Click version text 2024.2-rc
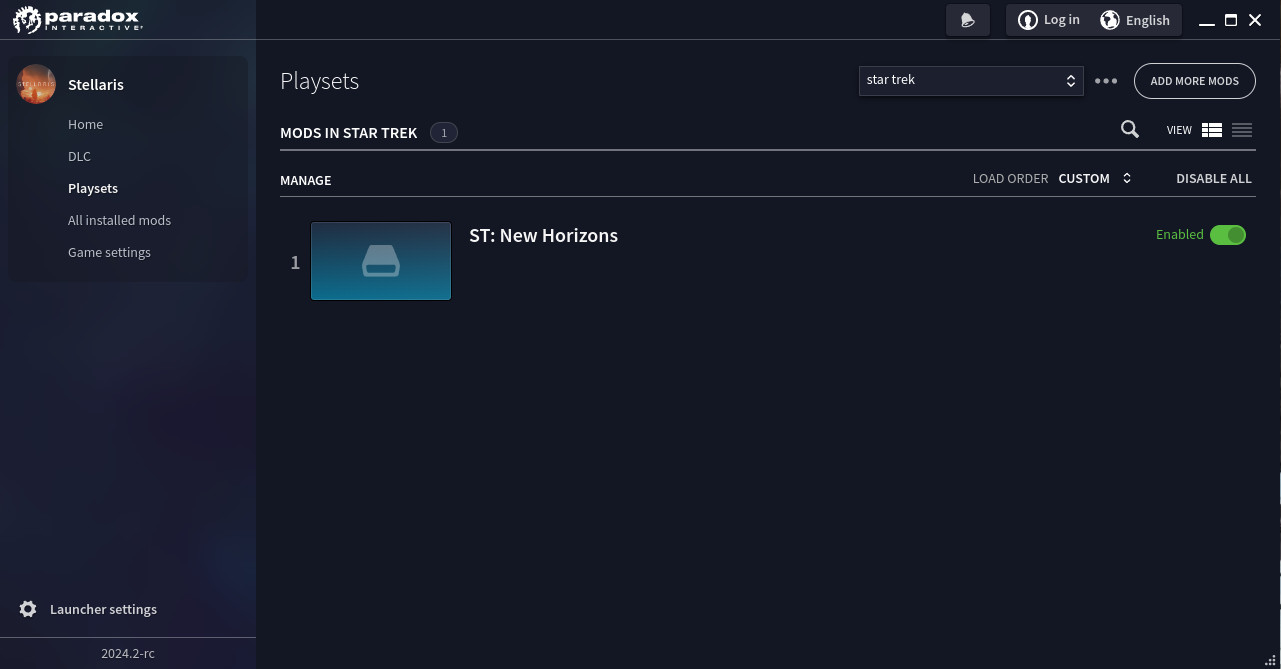The width and height of the screenshot is (1281, 669). point(128,653)
